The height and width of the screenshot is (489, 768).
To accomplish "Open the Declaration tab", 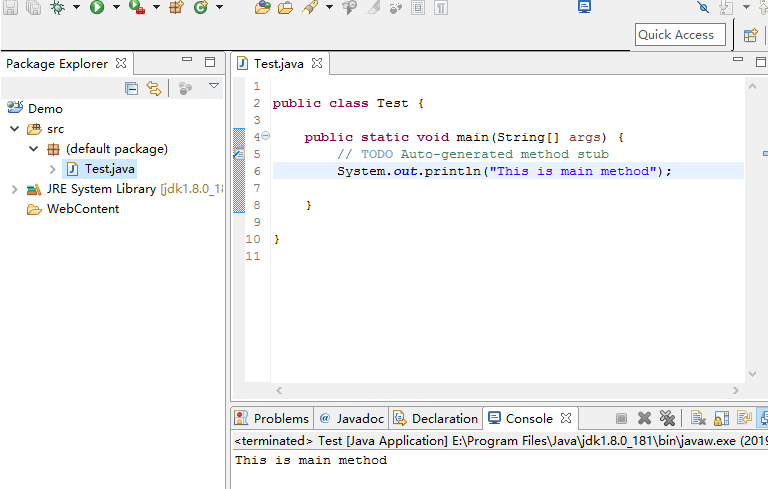I will click(436, 418).
